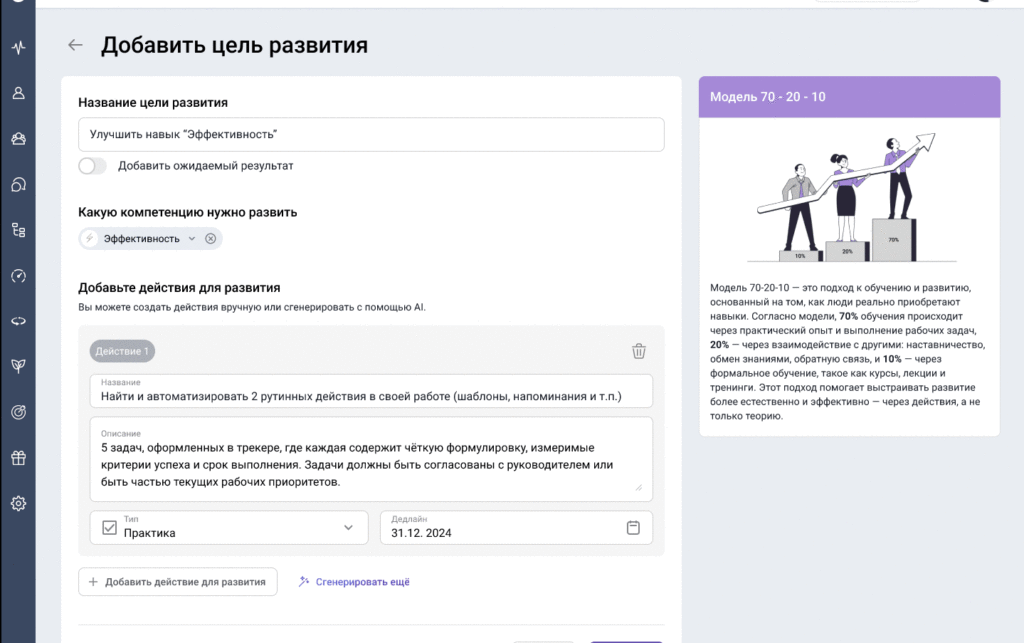Select the headset support icon in sidebar
1024x643 pixels.
18,184
